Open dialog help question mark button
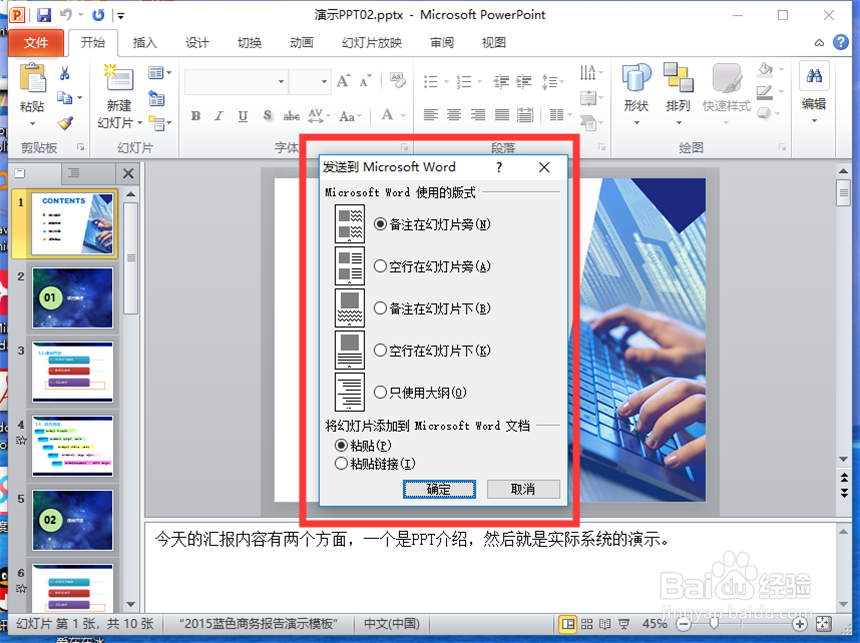The height and width of the screenshot is (643, 860). pos(499,167)
